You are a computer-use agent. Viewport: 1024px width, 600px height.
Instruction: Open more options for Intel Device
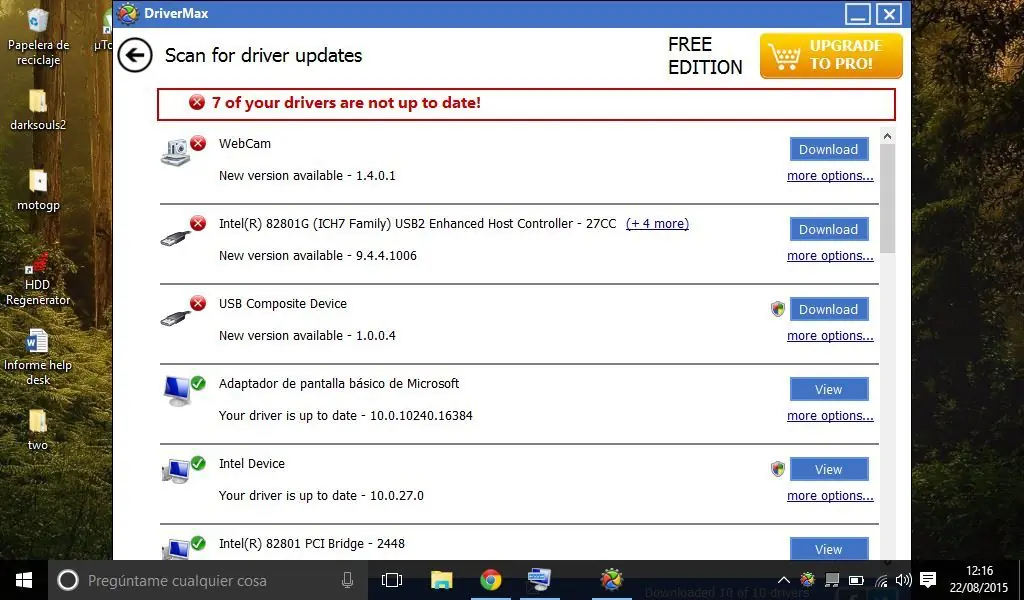tap(830, 496)
